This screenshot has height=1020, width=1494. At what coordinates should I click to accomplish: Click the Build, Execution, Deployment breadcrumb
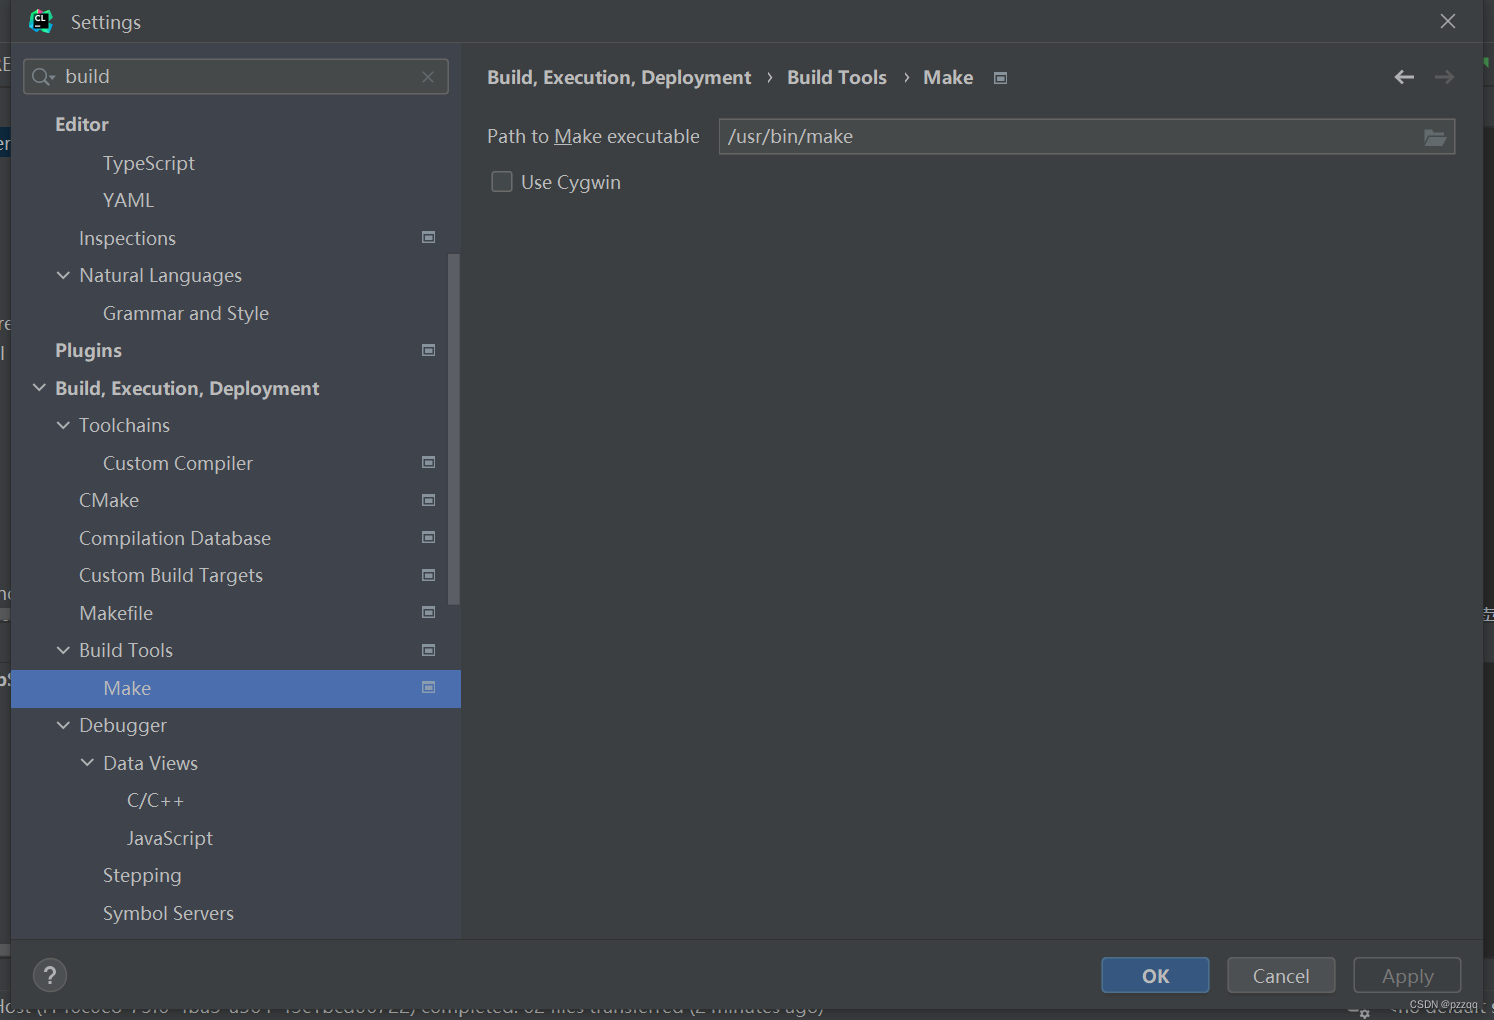click(619, 78)
